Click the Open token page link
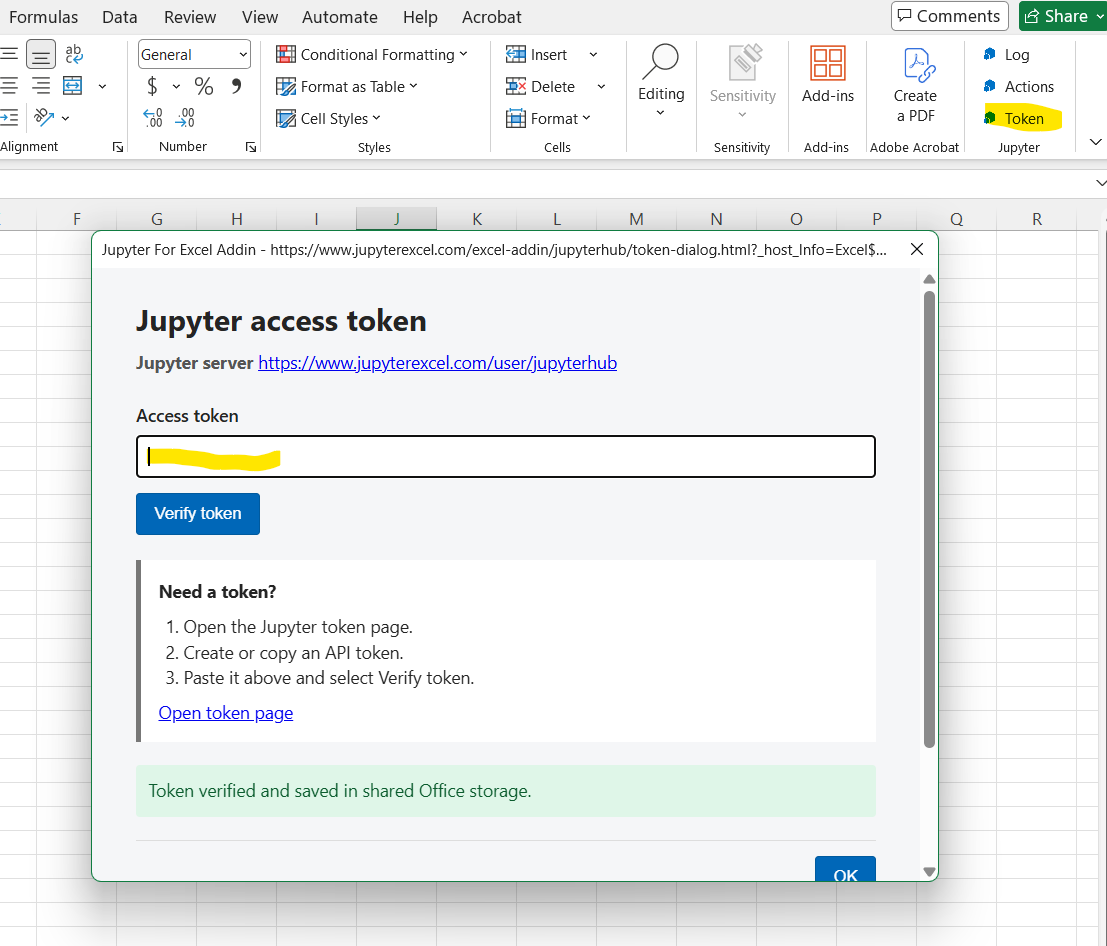Viewport: 1107px width, 946px height. coord(225,713)
